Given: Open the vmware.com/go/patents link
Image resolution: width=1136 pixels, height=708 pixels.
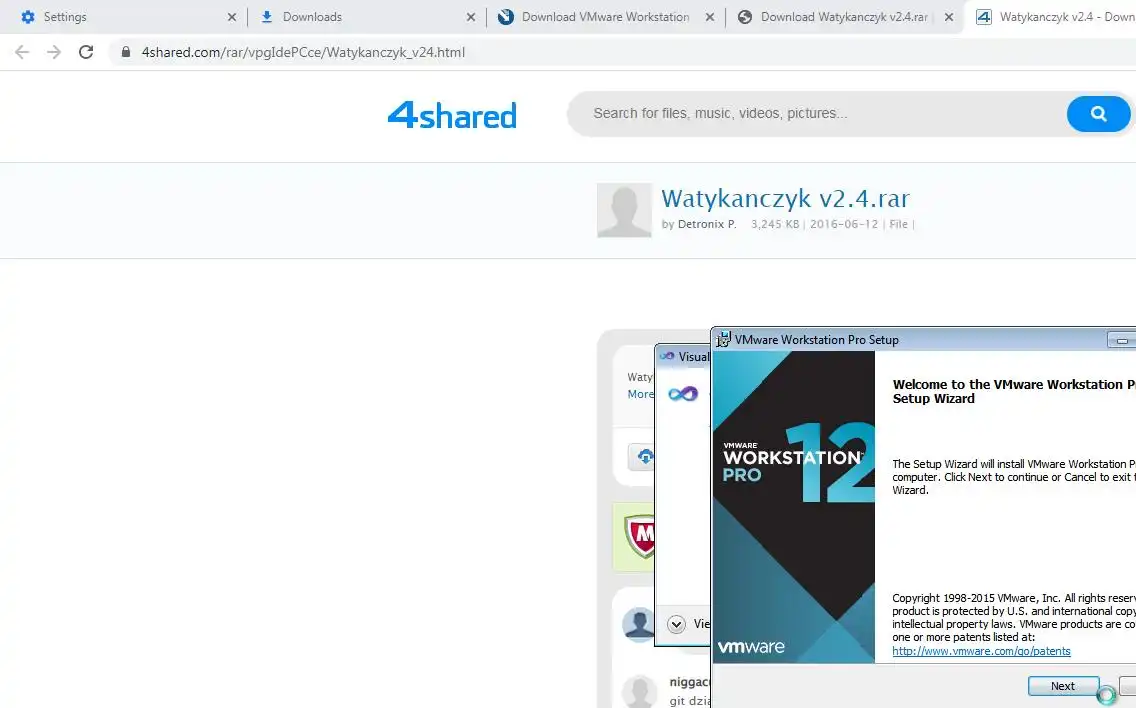Looking at the screenshot, I should pyautogui.click(x=981, y=651).
